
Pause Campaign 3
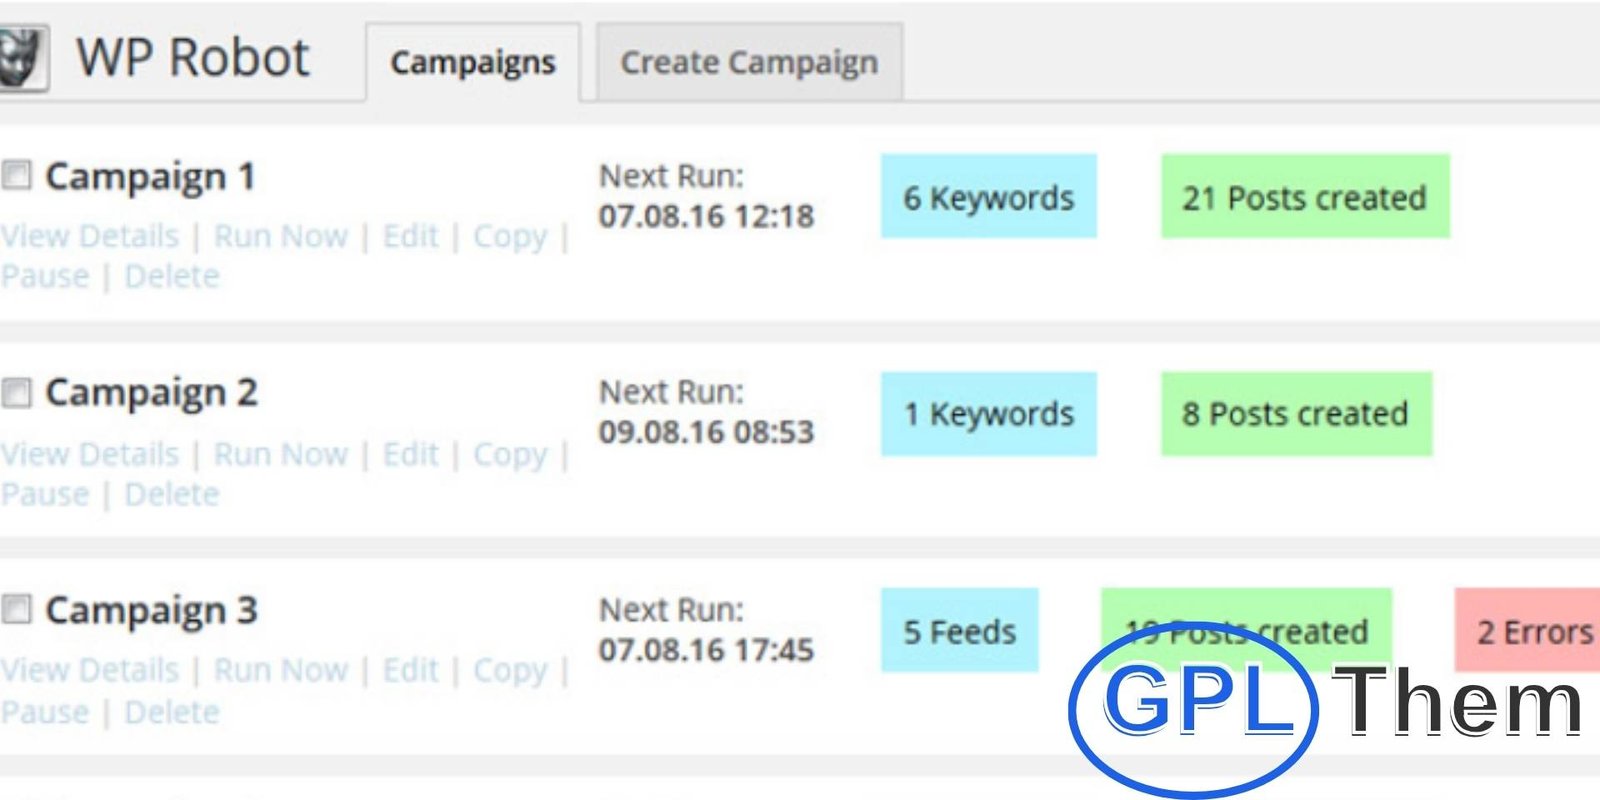point(45,712)
